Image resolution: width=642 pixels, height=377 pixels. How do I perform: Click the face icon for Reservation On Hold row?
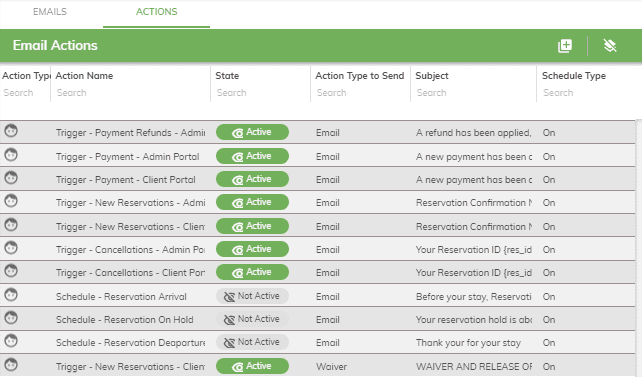(11, 318)
